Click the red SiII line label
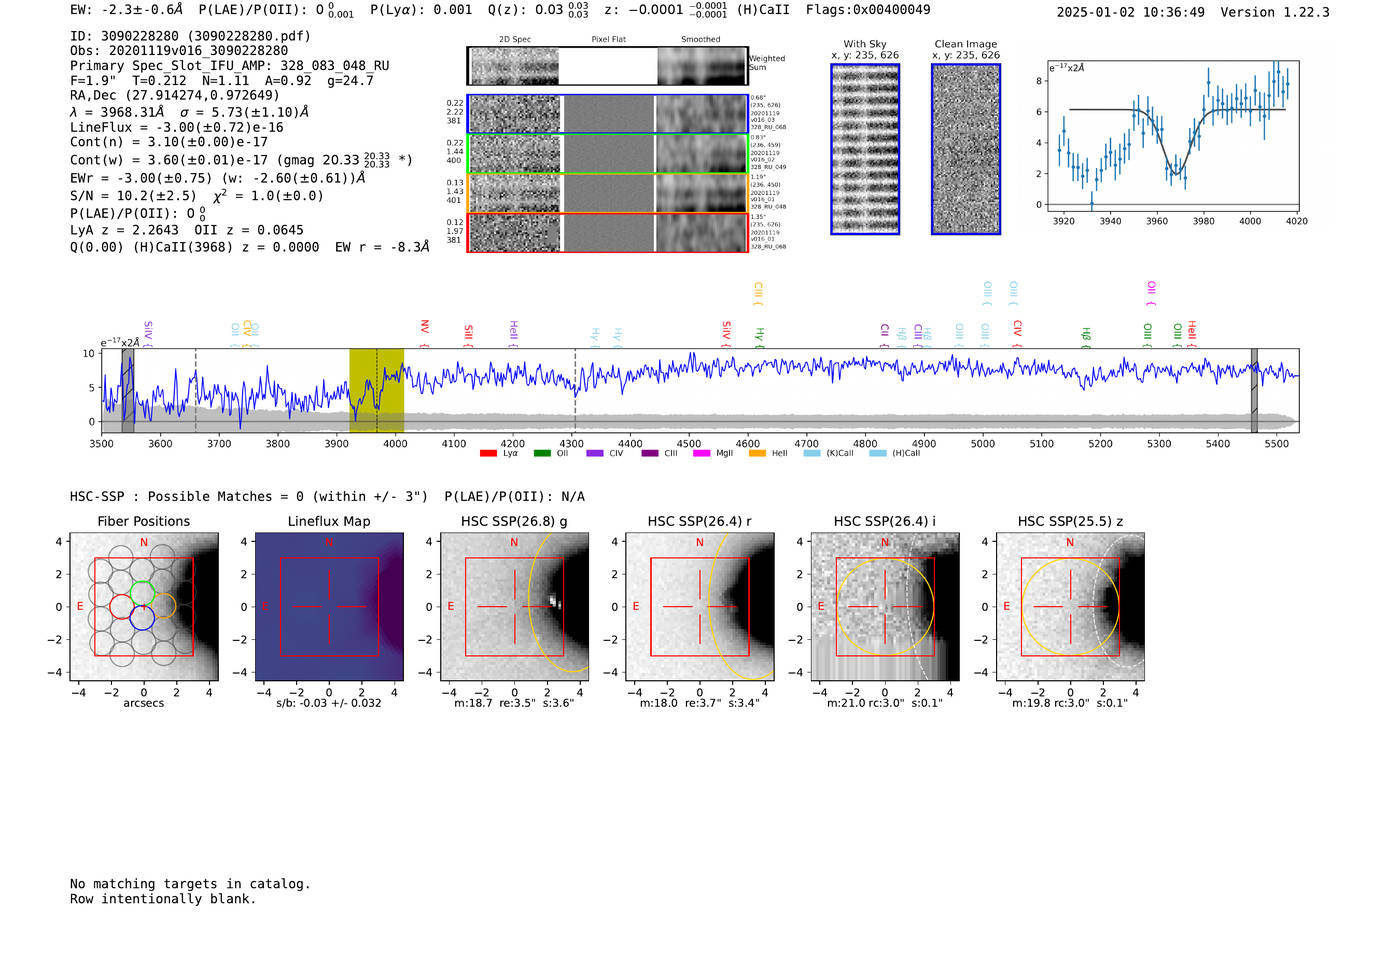 click(468, 335)
